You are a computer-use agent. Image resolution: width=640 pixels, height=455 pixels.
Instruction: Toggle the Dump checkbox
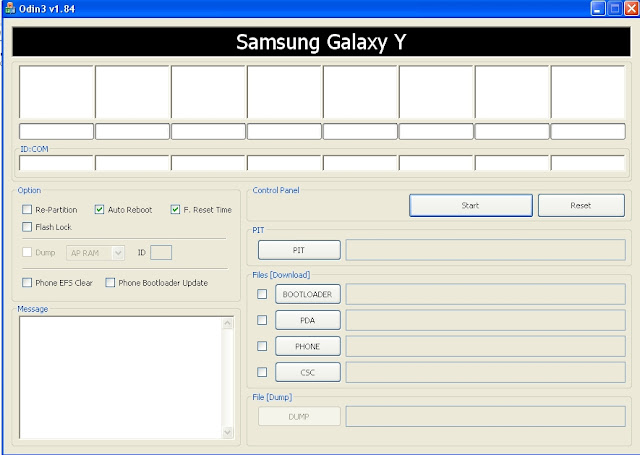27,252
